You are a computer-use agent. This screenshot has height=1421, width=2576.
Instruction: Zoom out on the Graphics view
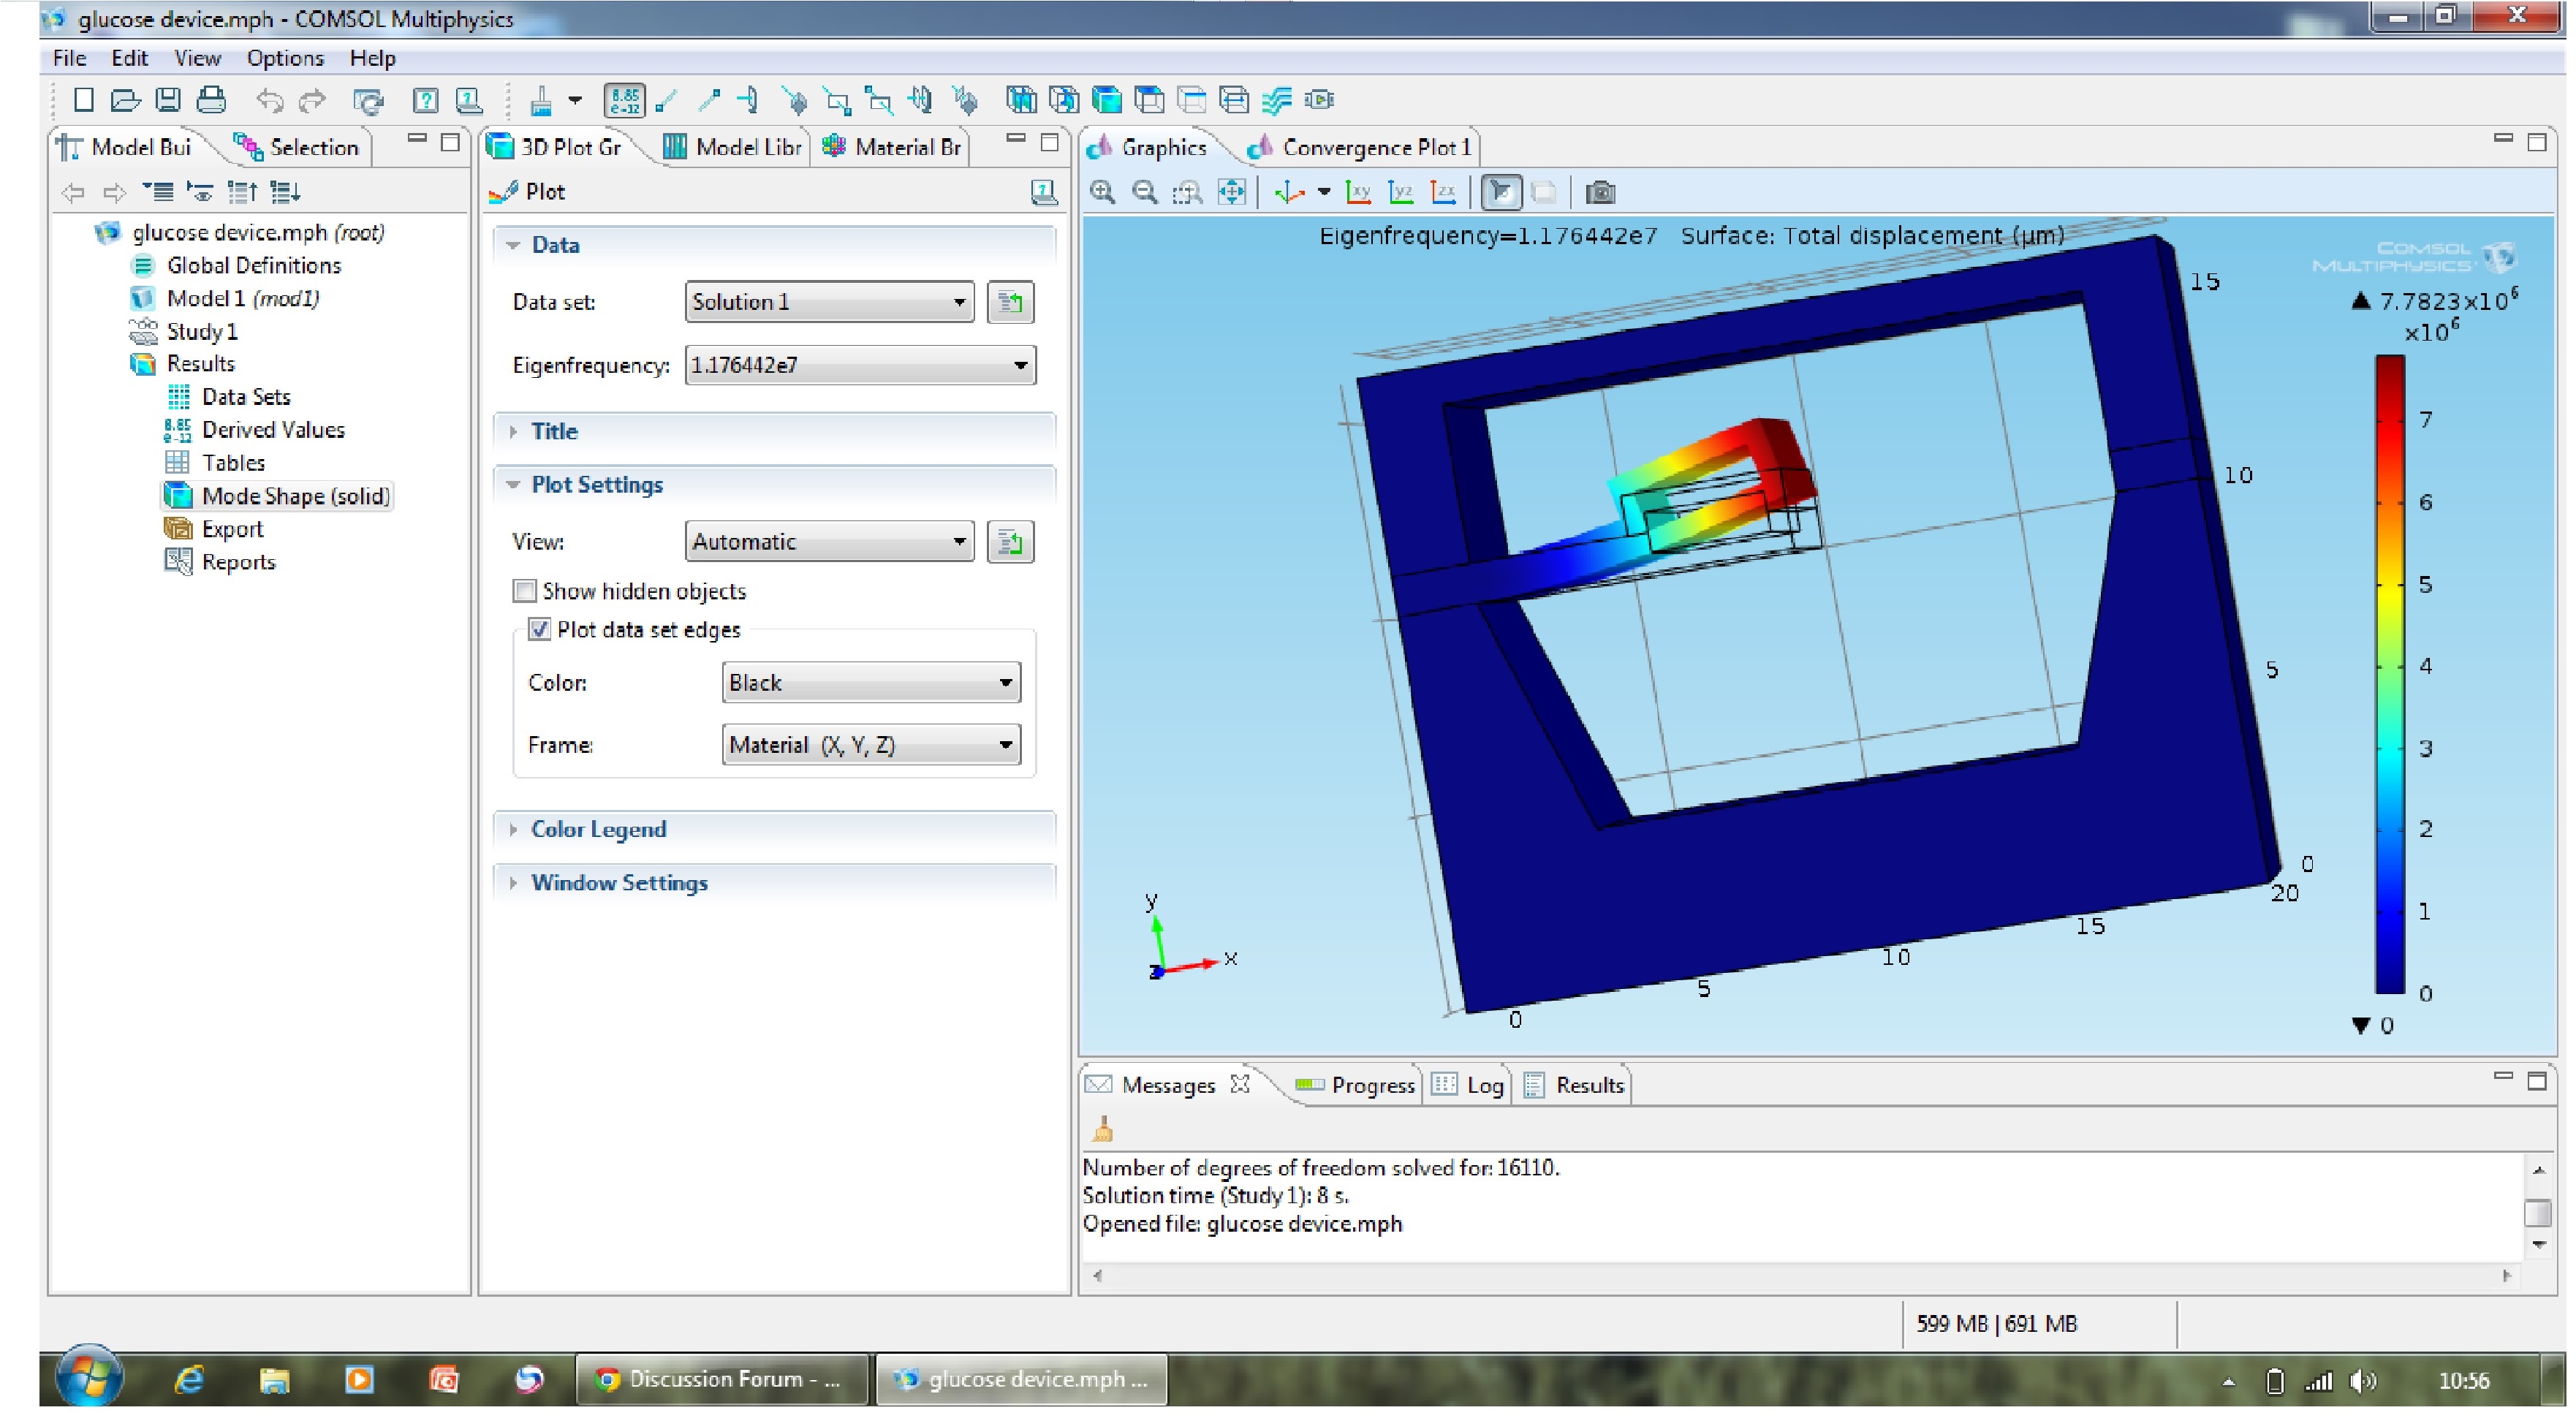tap(1145, 192)
